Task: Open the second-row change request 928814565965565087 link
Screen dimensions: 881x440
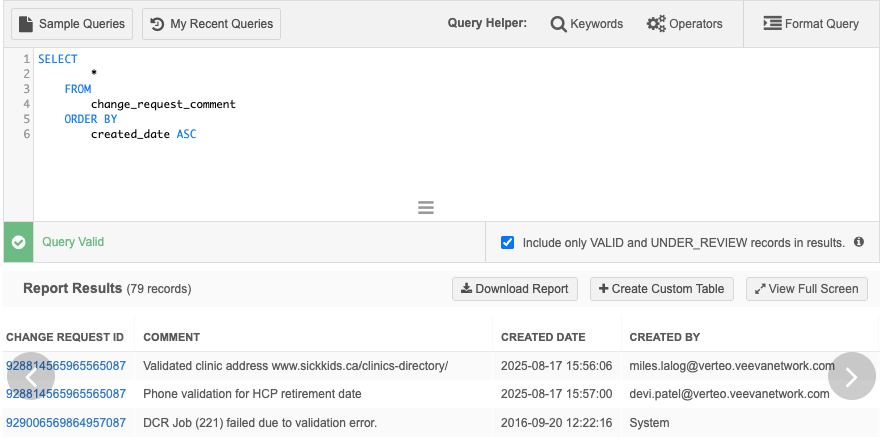Action: coord(66,394)
